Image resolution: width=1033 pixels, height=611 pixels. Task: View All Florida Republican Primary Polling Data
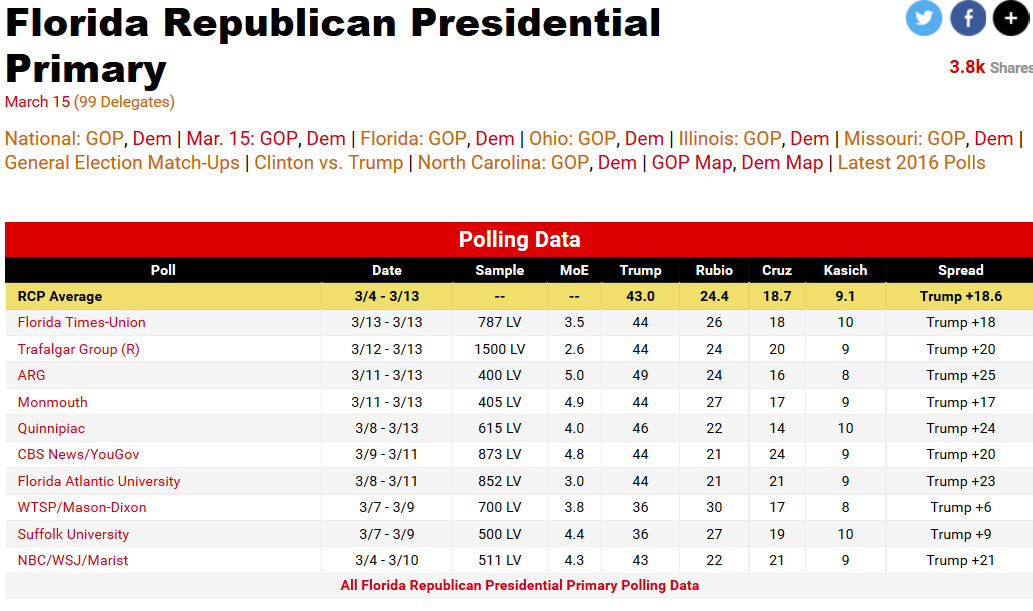click(519, 585)
